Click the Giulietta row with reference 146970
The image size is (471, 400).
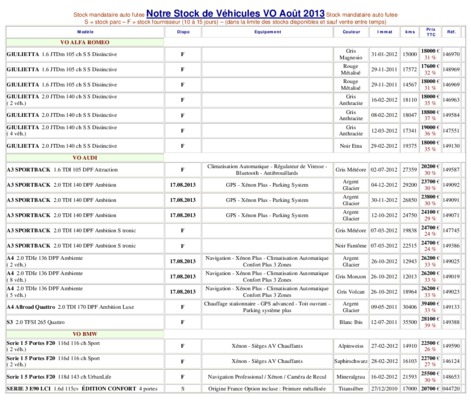pyautogui.click(x=235, y=54)
